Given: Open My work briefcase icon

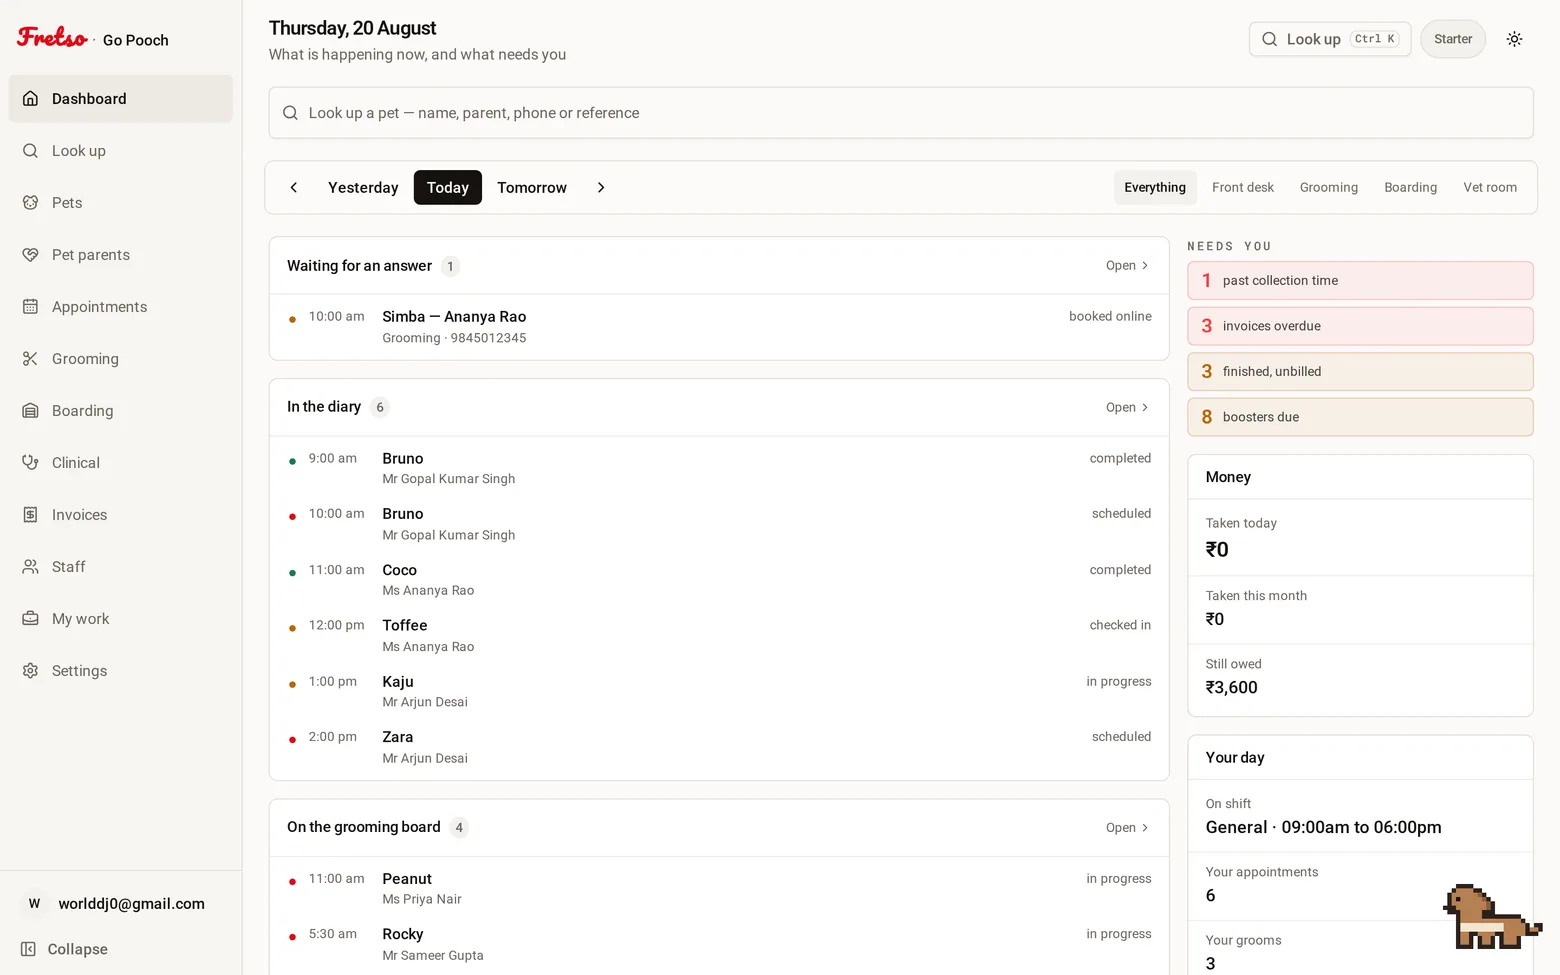Looking at the screenshot, I should click(x=31, y=619).
